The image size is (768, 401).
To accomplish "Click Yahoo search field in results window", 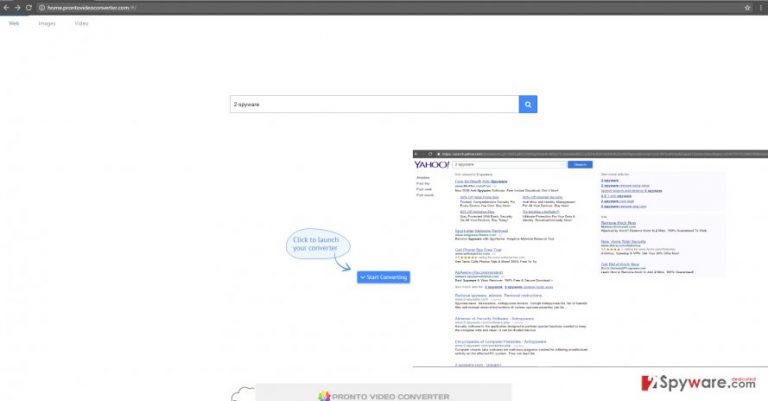I will (509, 165).
